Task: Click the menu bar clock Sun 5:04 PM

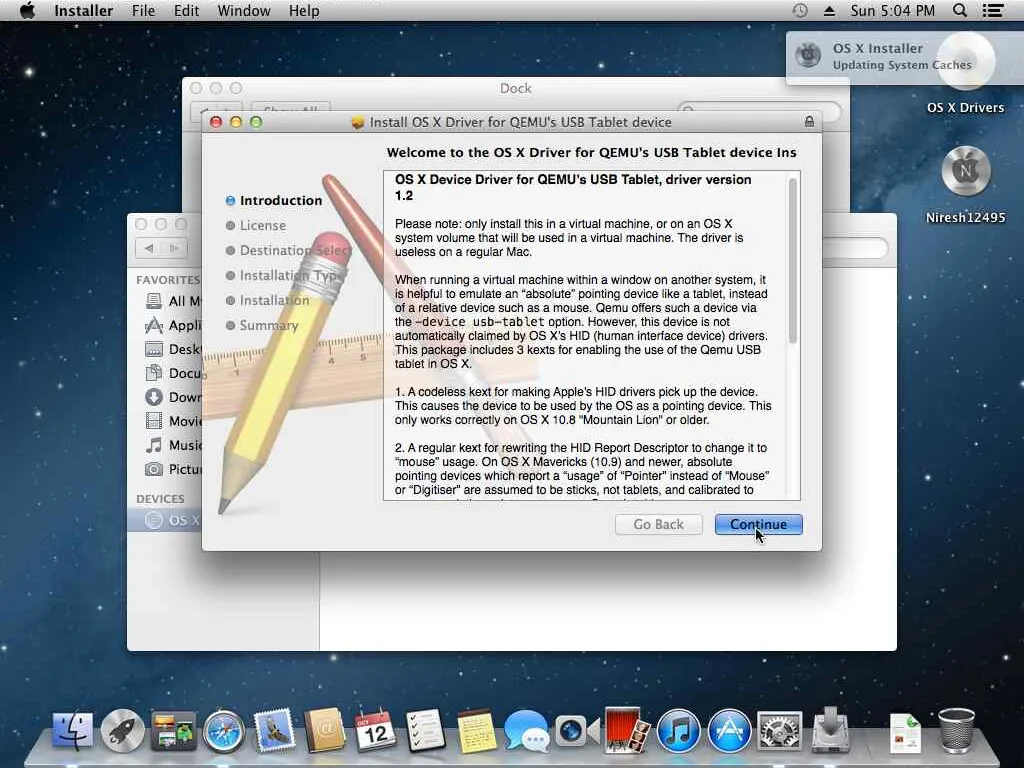Action: (893, 10)
